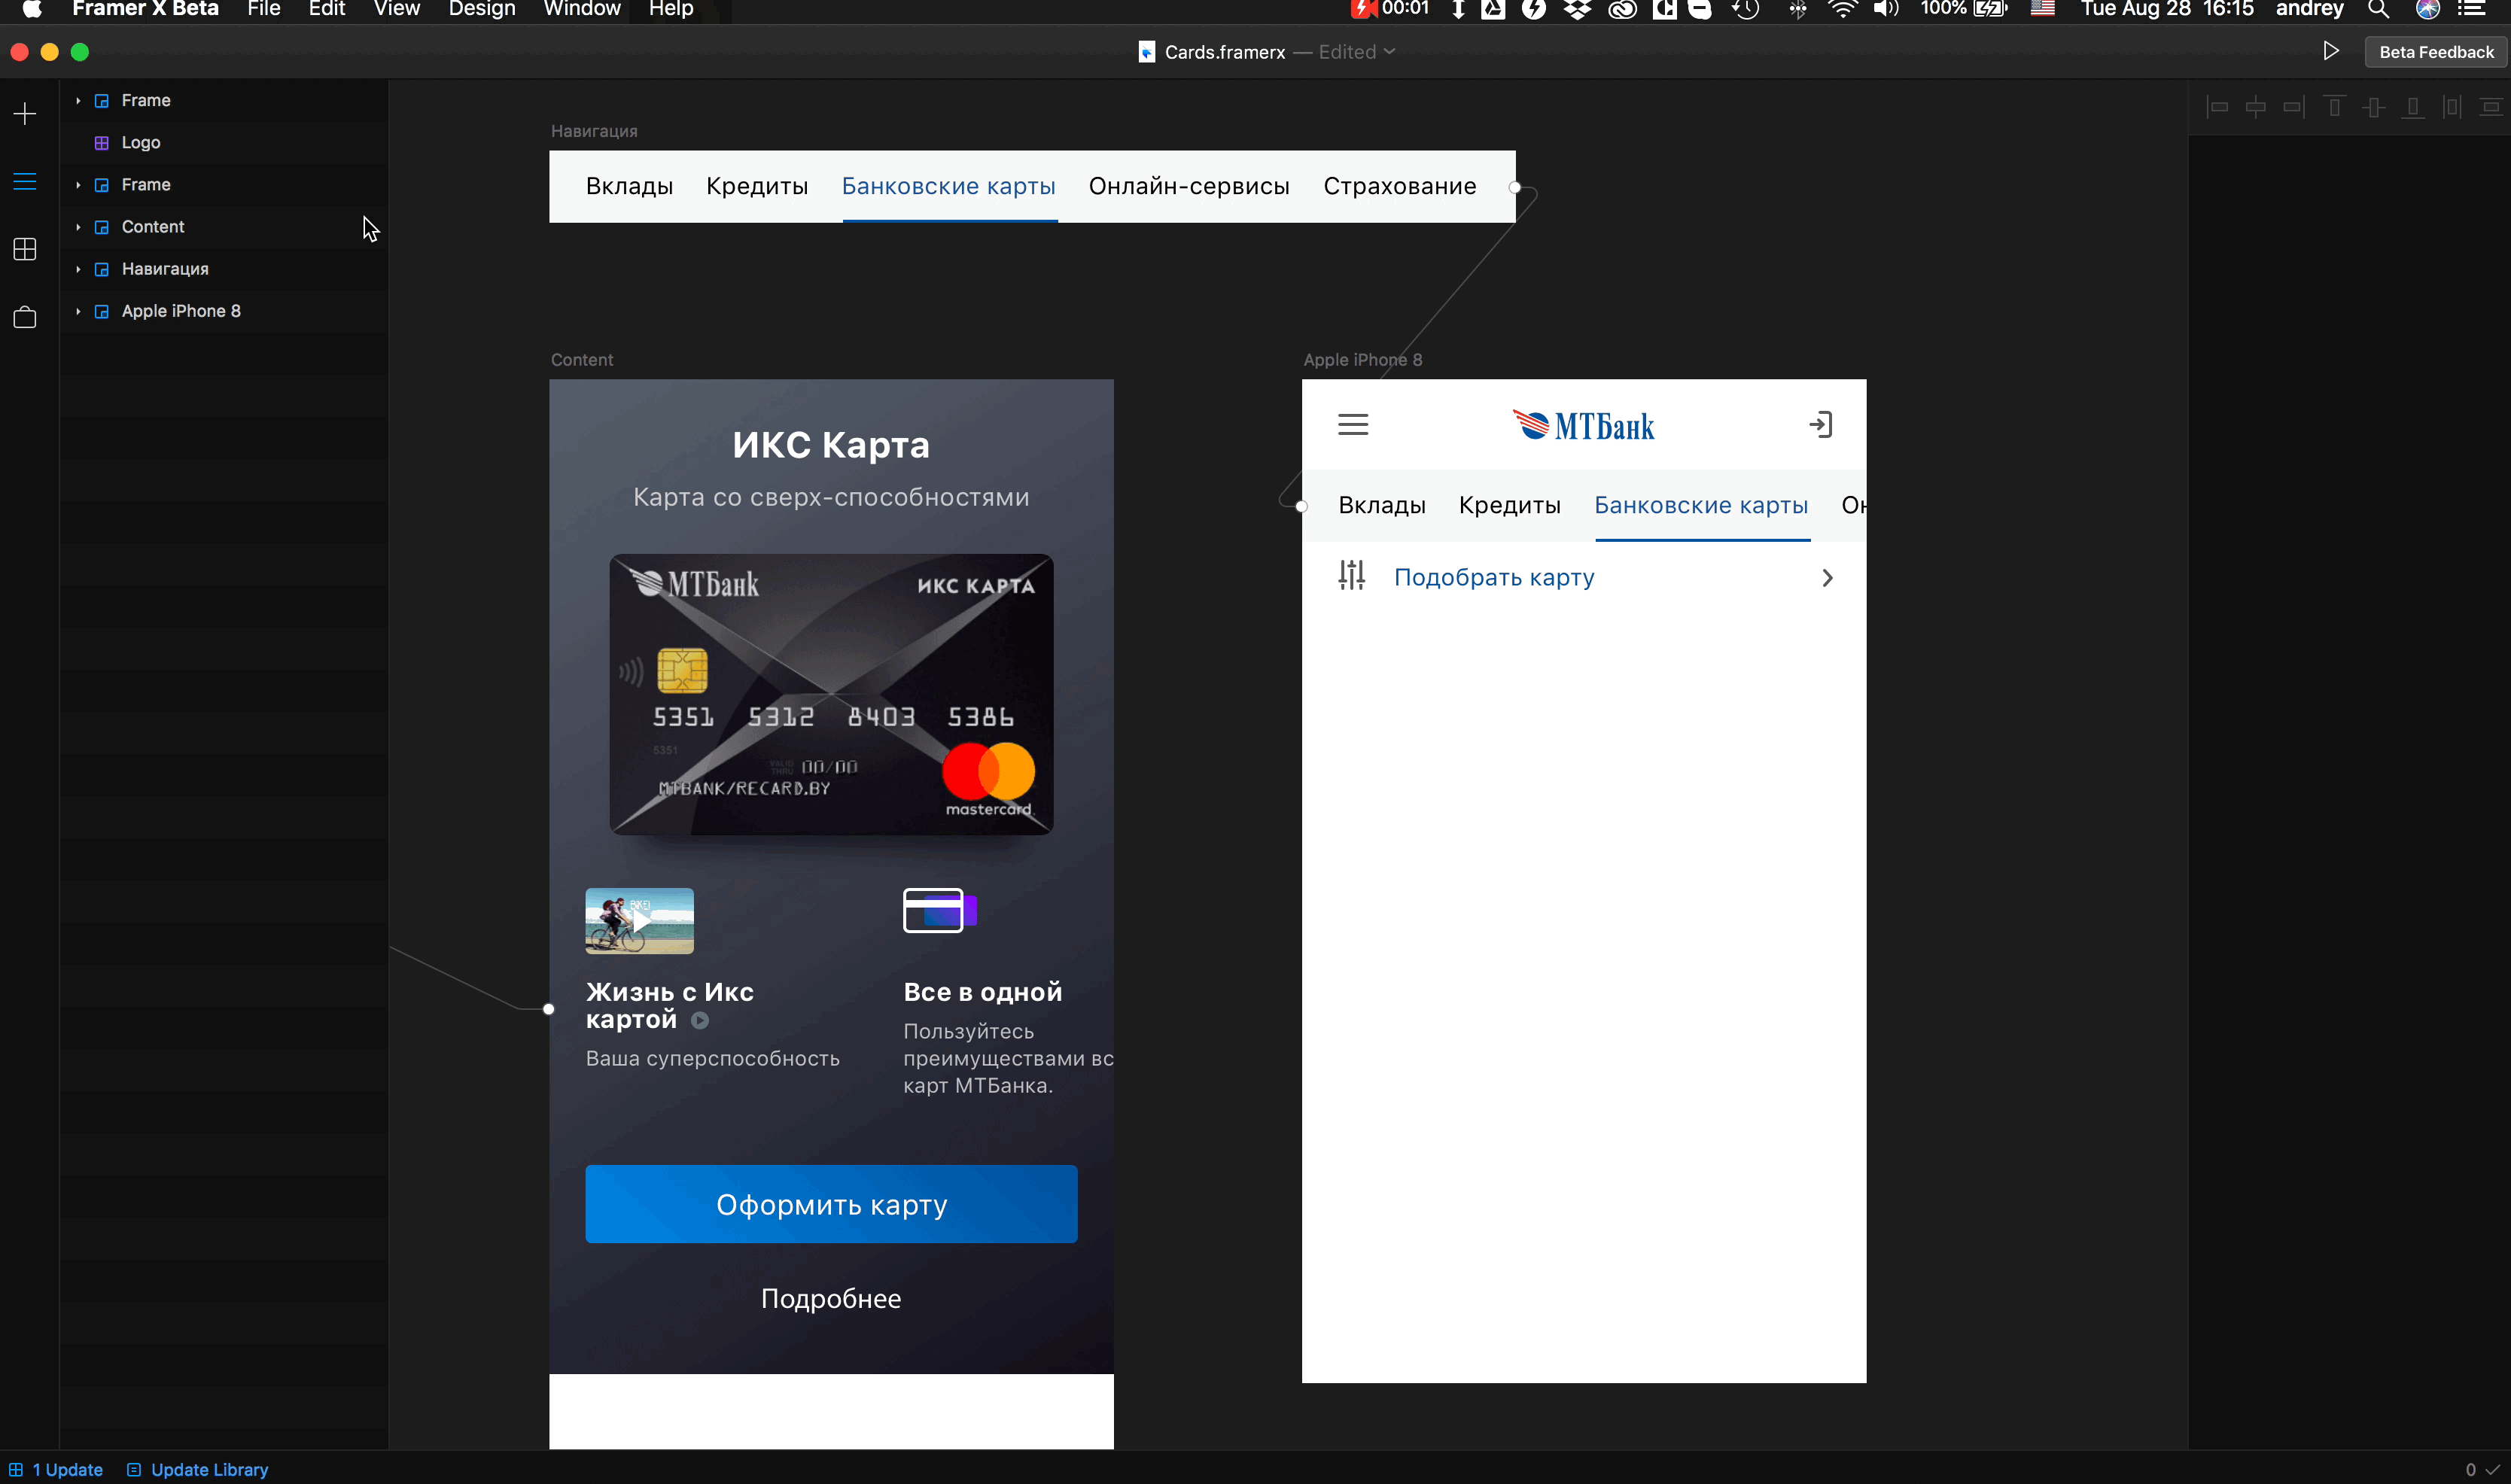This screenshot has height=1484, width=2511.
Task: Select the Кредиты tab in Навигация frame
Action: coord(756,187)
